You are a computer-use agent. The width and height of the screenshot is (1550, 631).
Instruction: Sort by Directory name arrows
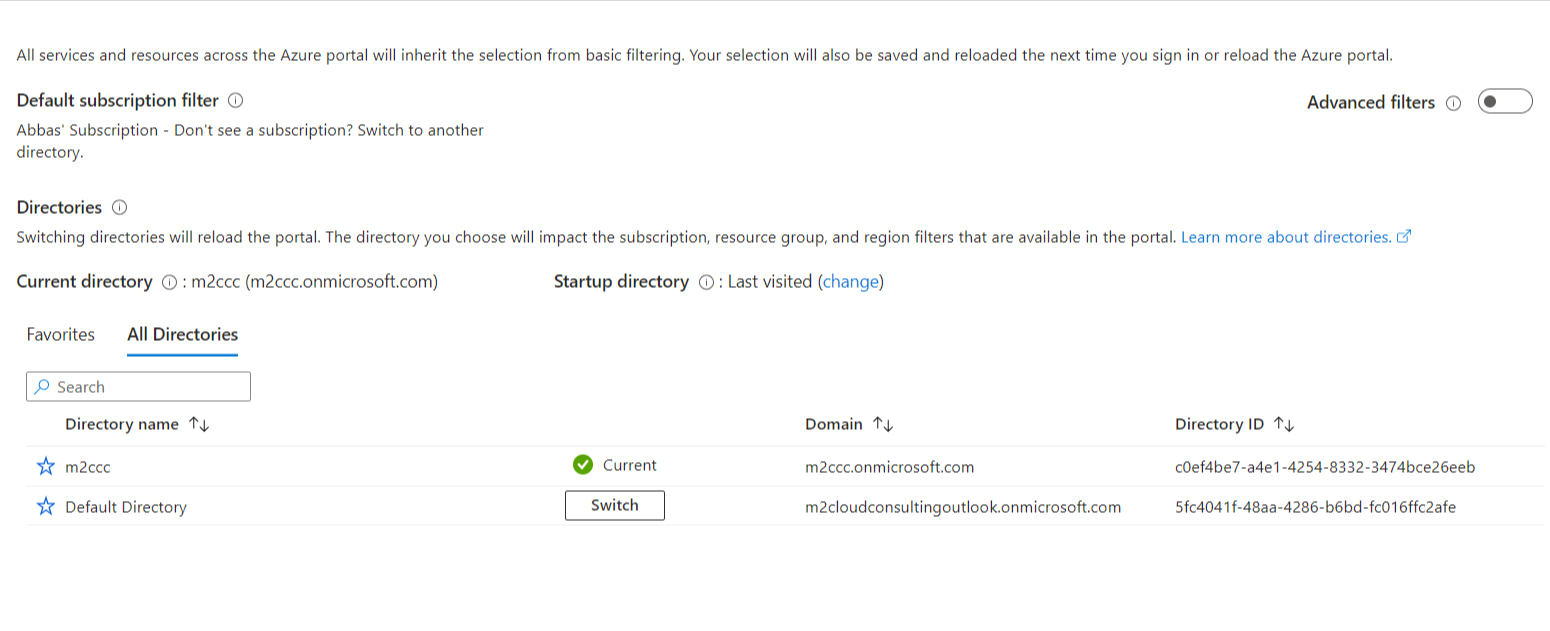coord(199,425)
